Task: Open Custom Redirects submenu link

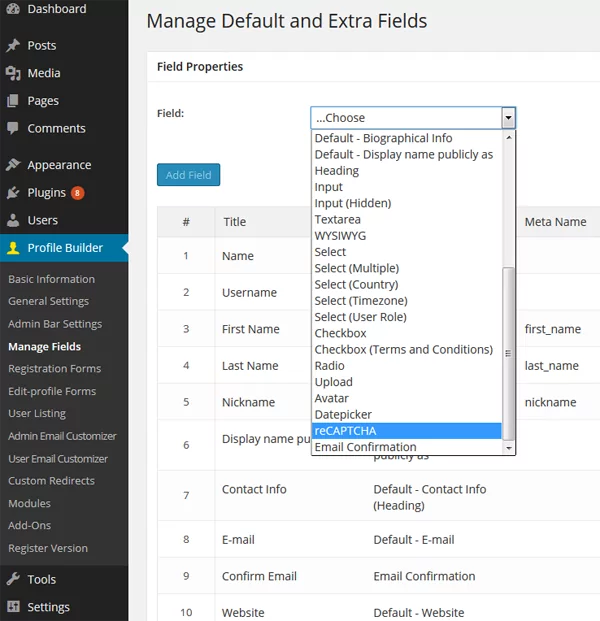Action: coord(51,481)
